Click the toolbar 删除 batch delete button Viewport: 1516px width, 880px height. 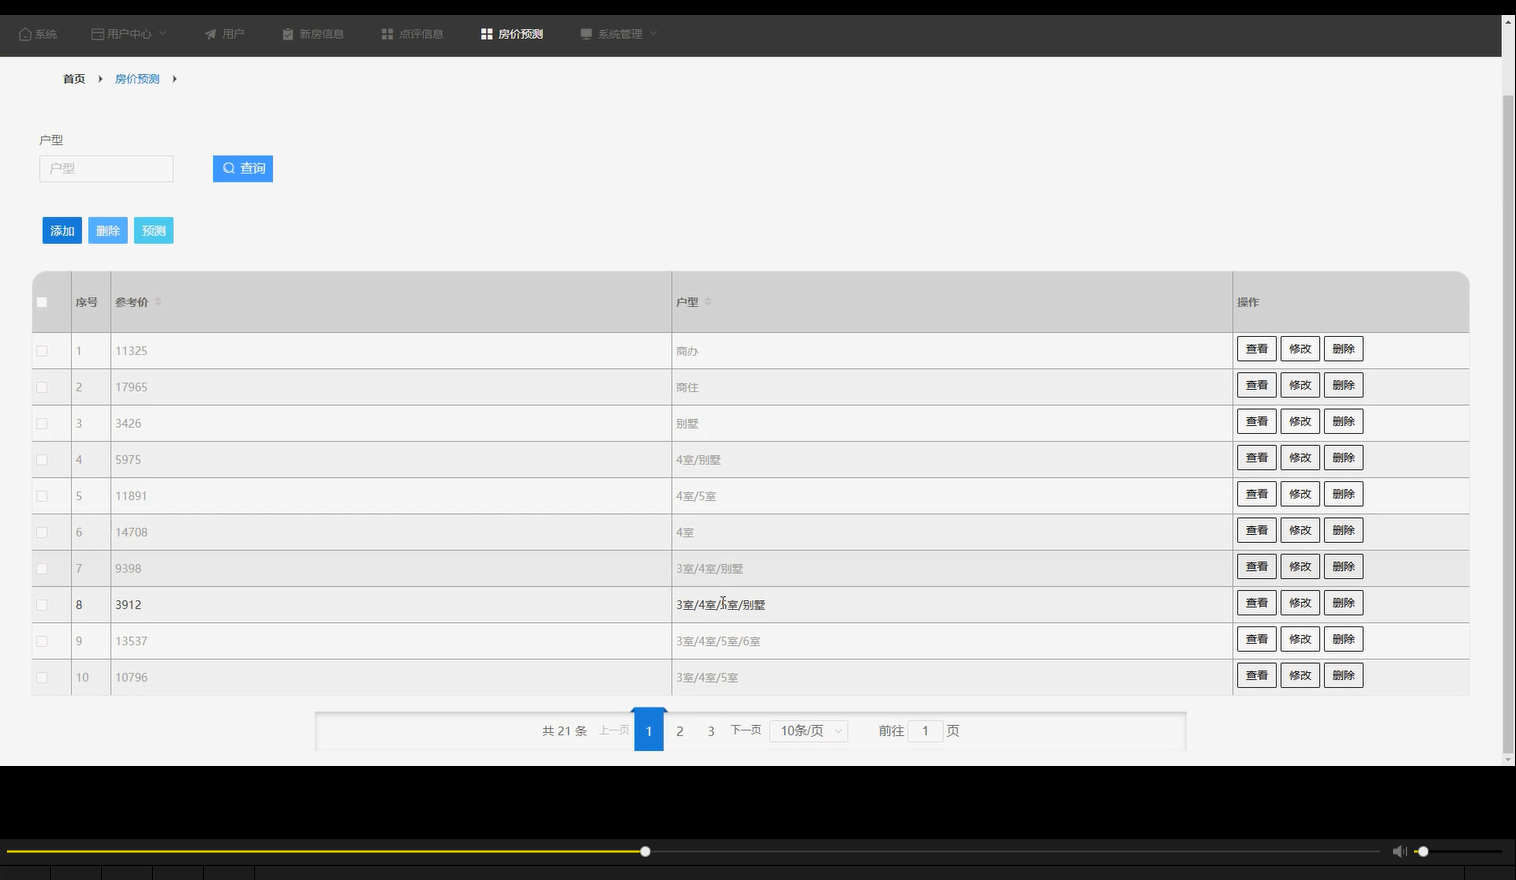click(108, 231)
